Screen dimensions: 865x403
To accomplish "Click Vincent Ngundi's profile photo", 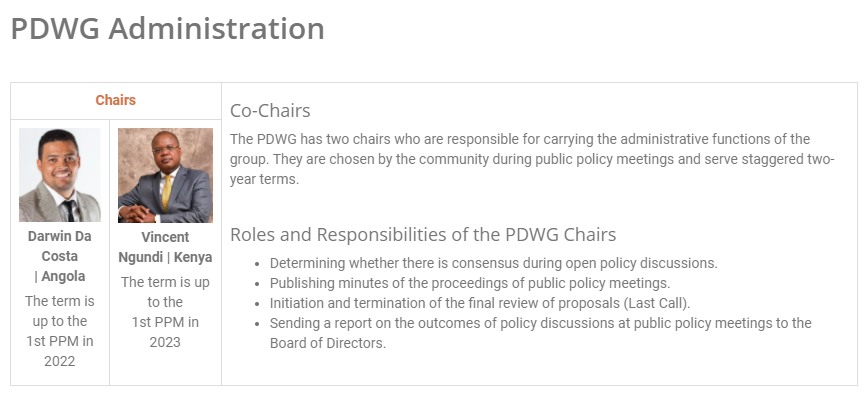I will (165, 175).
